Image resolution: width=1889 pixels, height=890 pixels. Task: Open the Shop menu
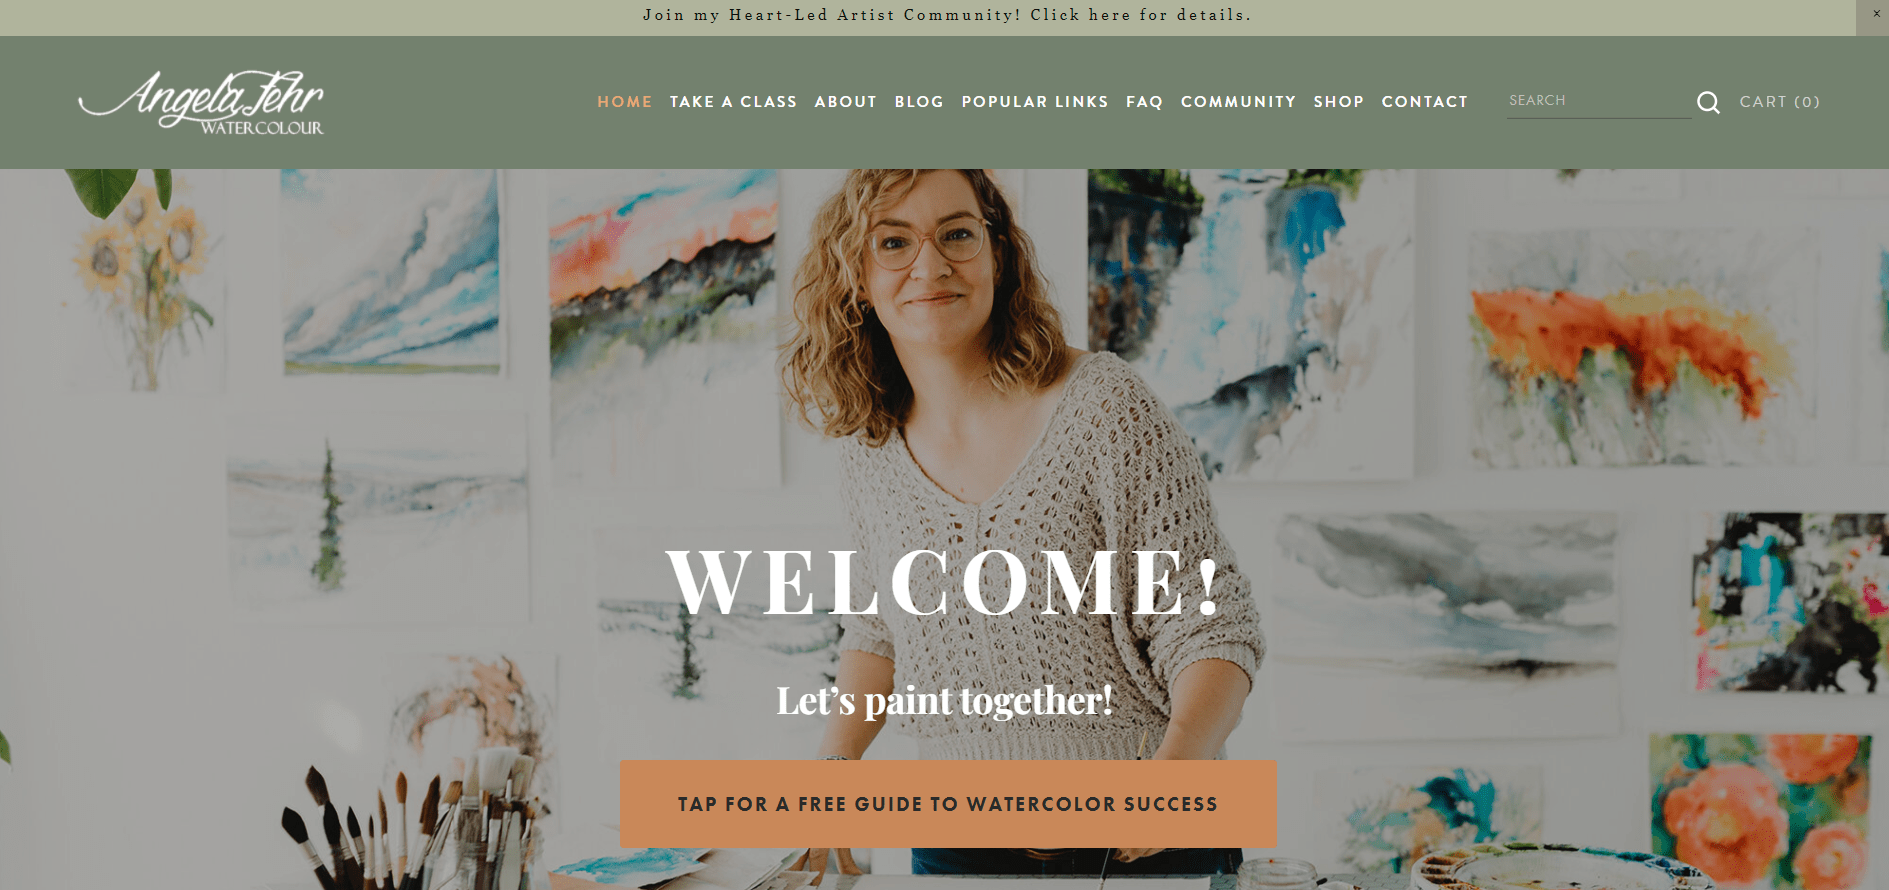[1339, 102]
